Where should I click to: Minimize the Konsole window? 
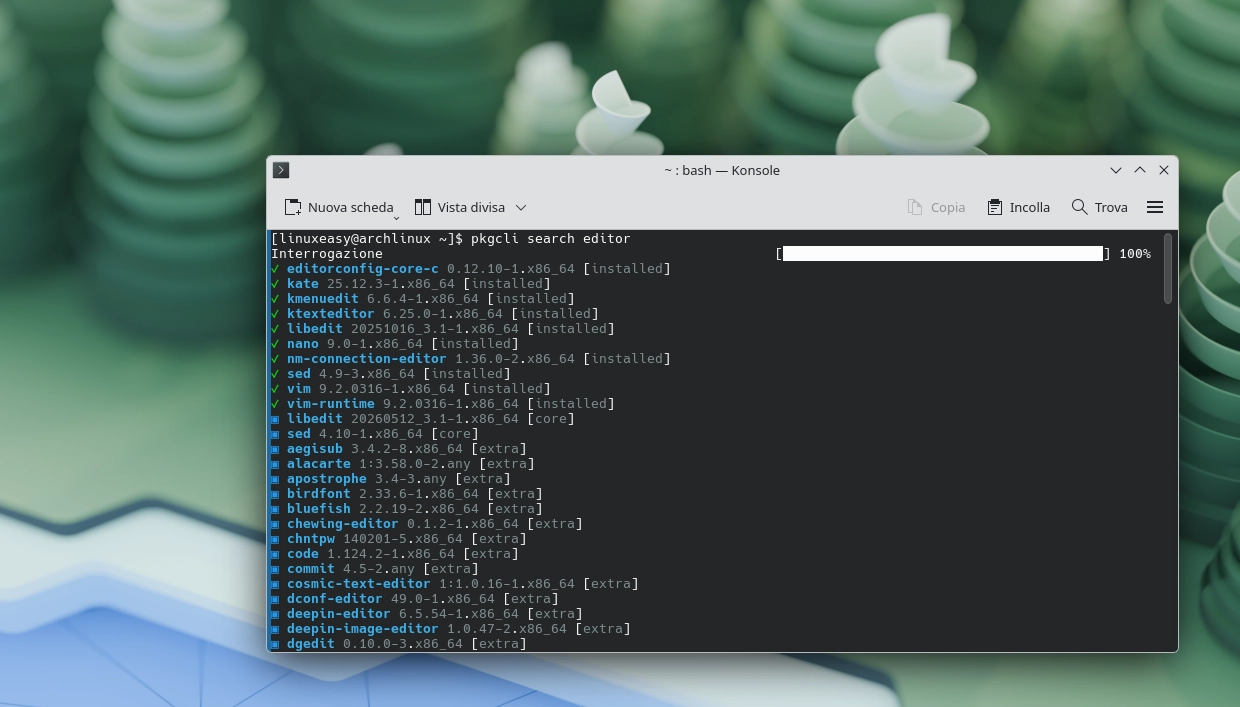point(1116,170)
